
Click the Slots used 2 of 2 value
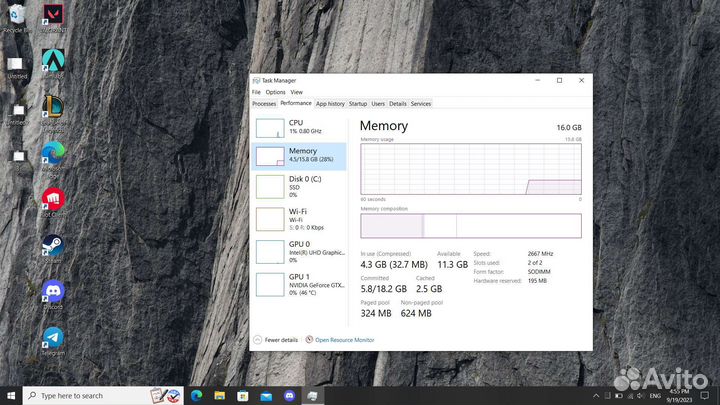[x=535, y=263]
